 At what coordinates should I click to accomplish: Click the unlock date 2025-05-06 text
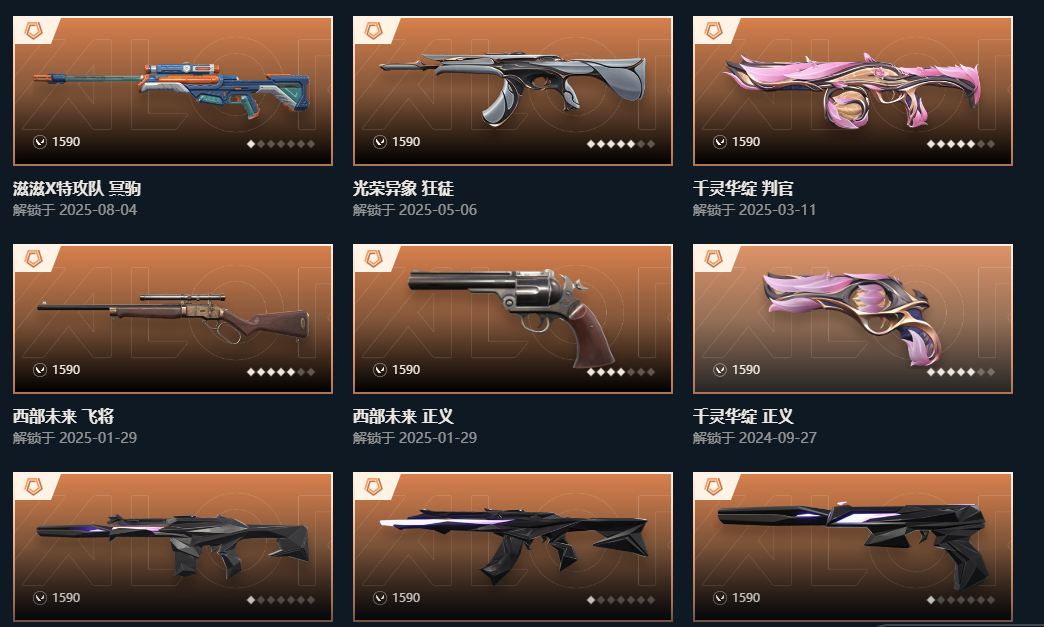[x=415, y=210]
